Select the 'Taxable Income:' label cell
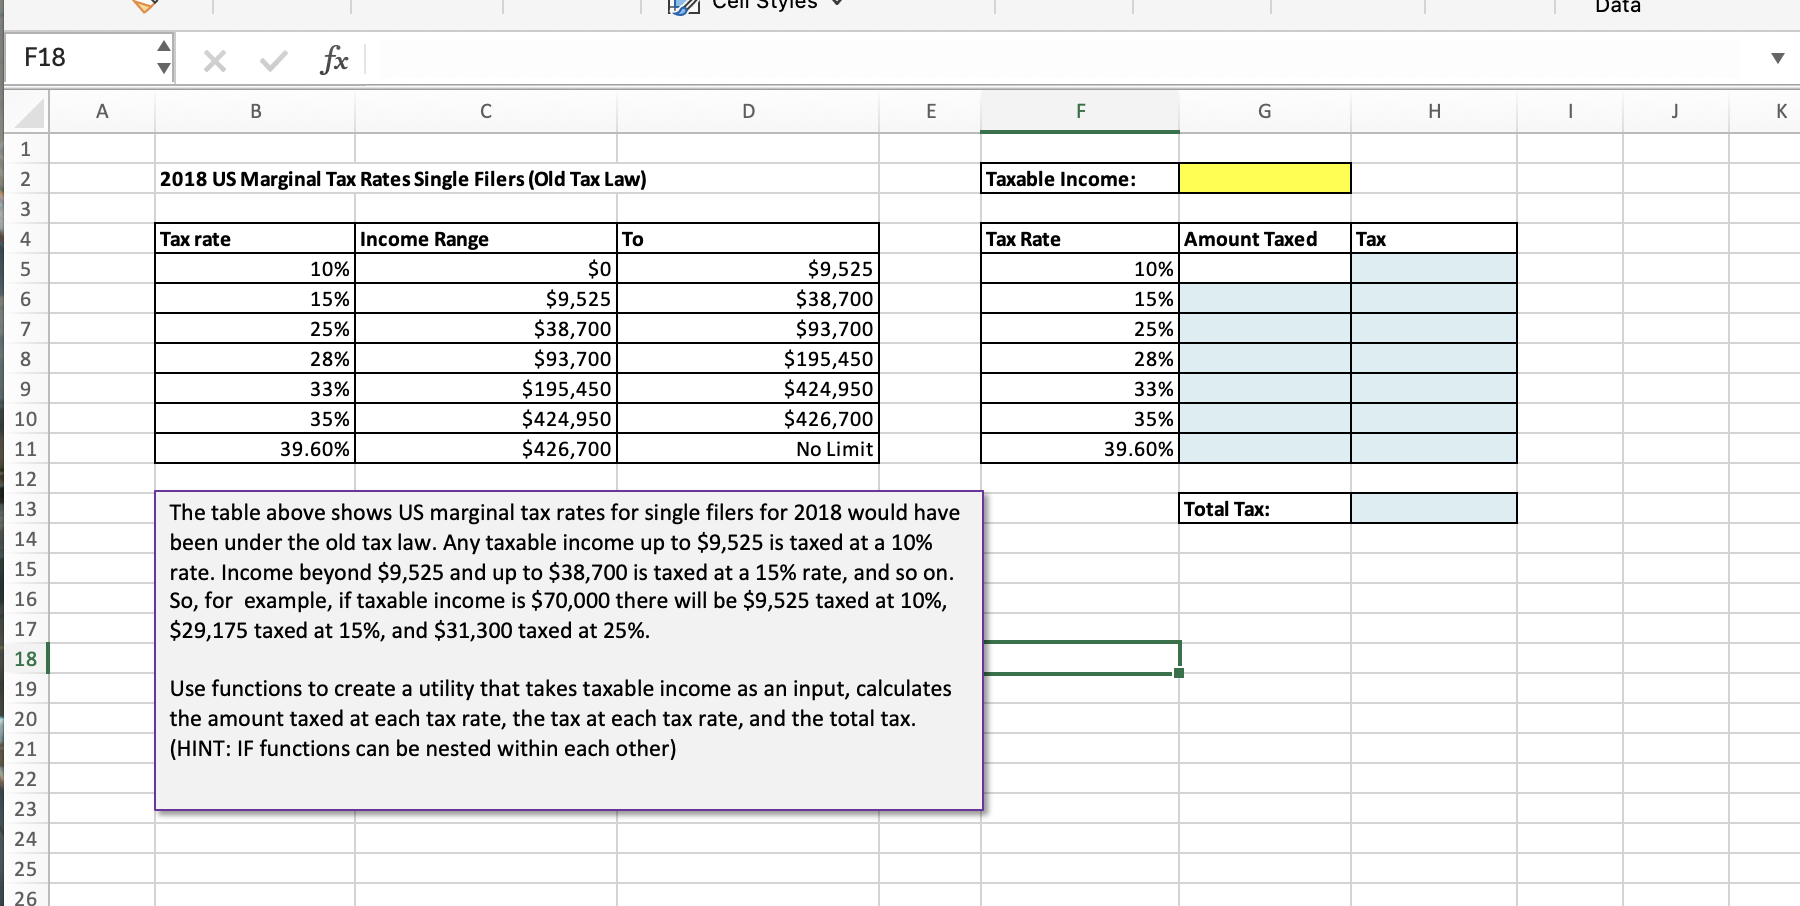 click(x=1080, y=179)
